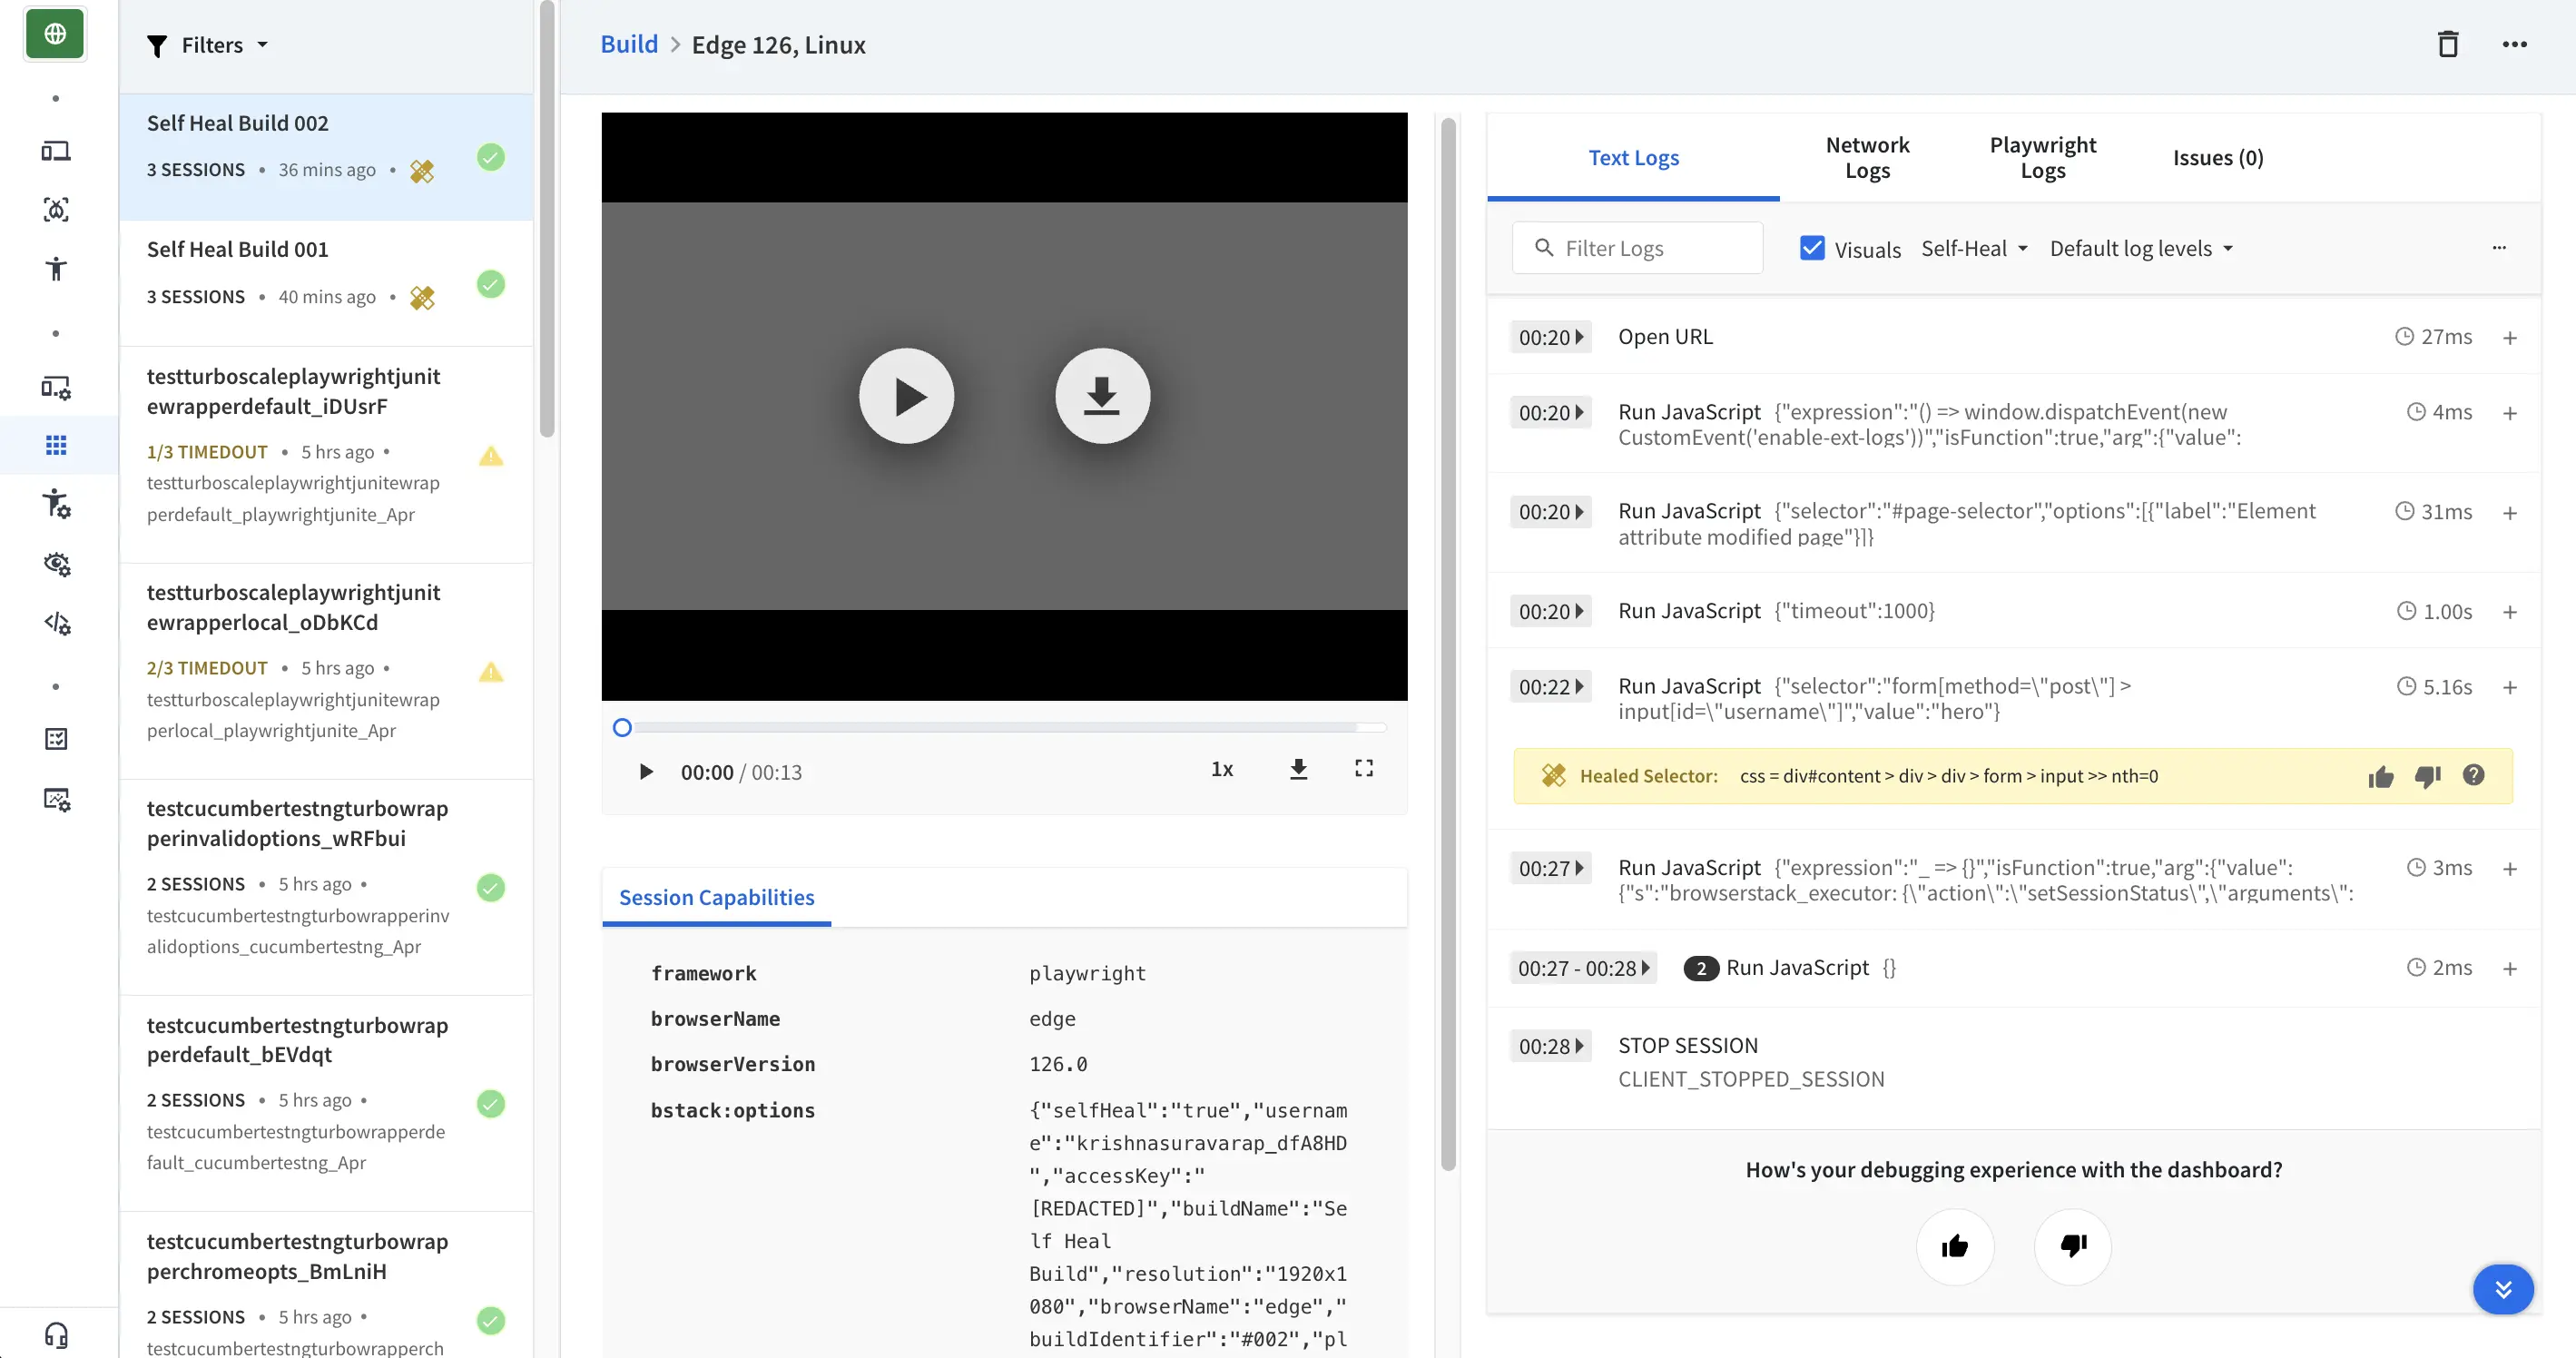Click the video progress slider handle
The image size is (2576, 1358).
pos(622,727)
